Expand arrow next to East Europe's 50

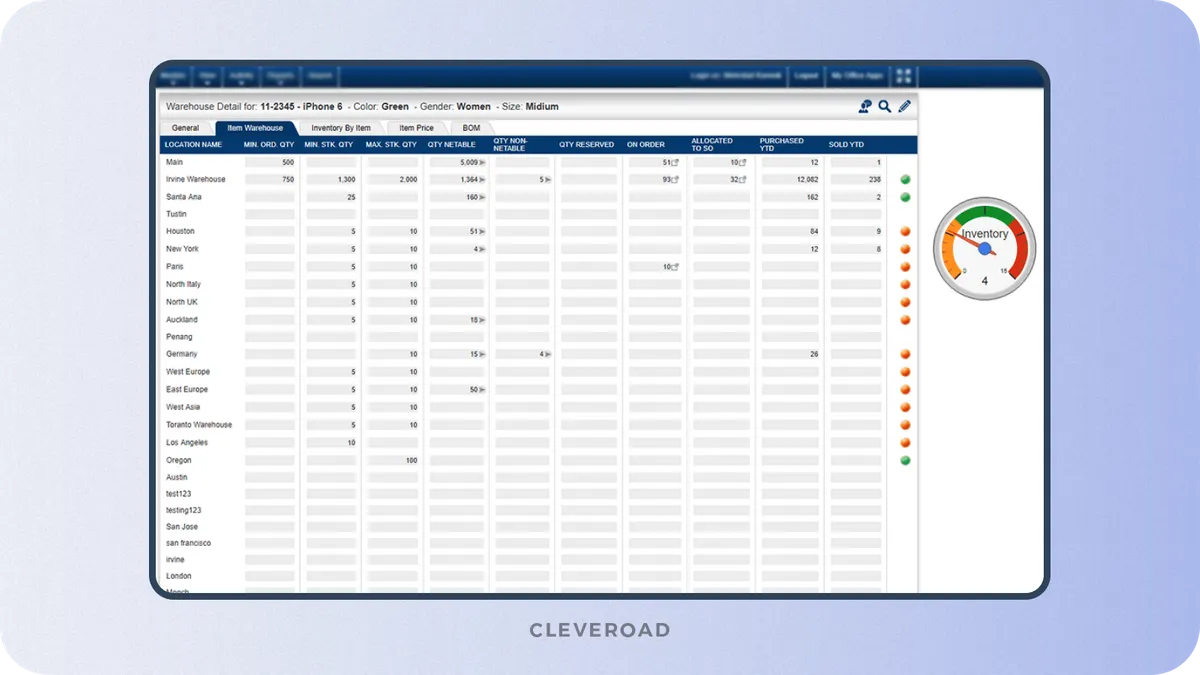click(x=483, y=390)
